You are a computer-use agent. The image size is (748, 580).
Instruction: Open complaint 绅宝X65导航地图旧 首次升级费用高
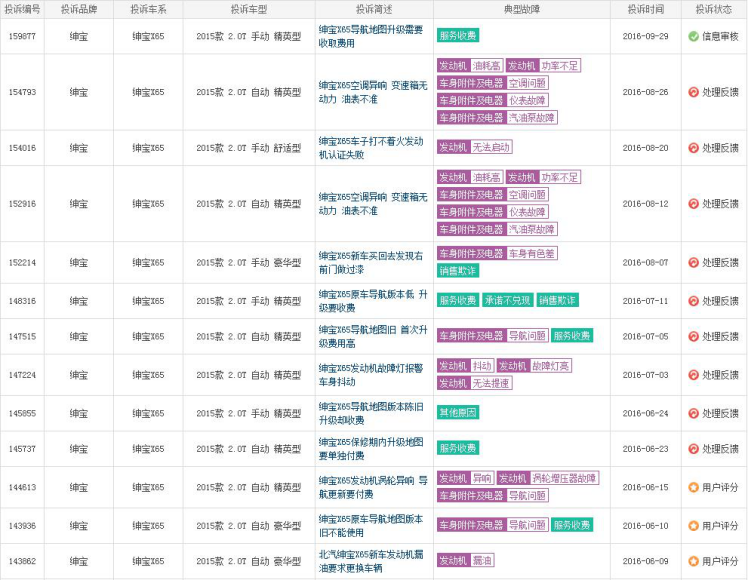pos(373,336)
